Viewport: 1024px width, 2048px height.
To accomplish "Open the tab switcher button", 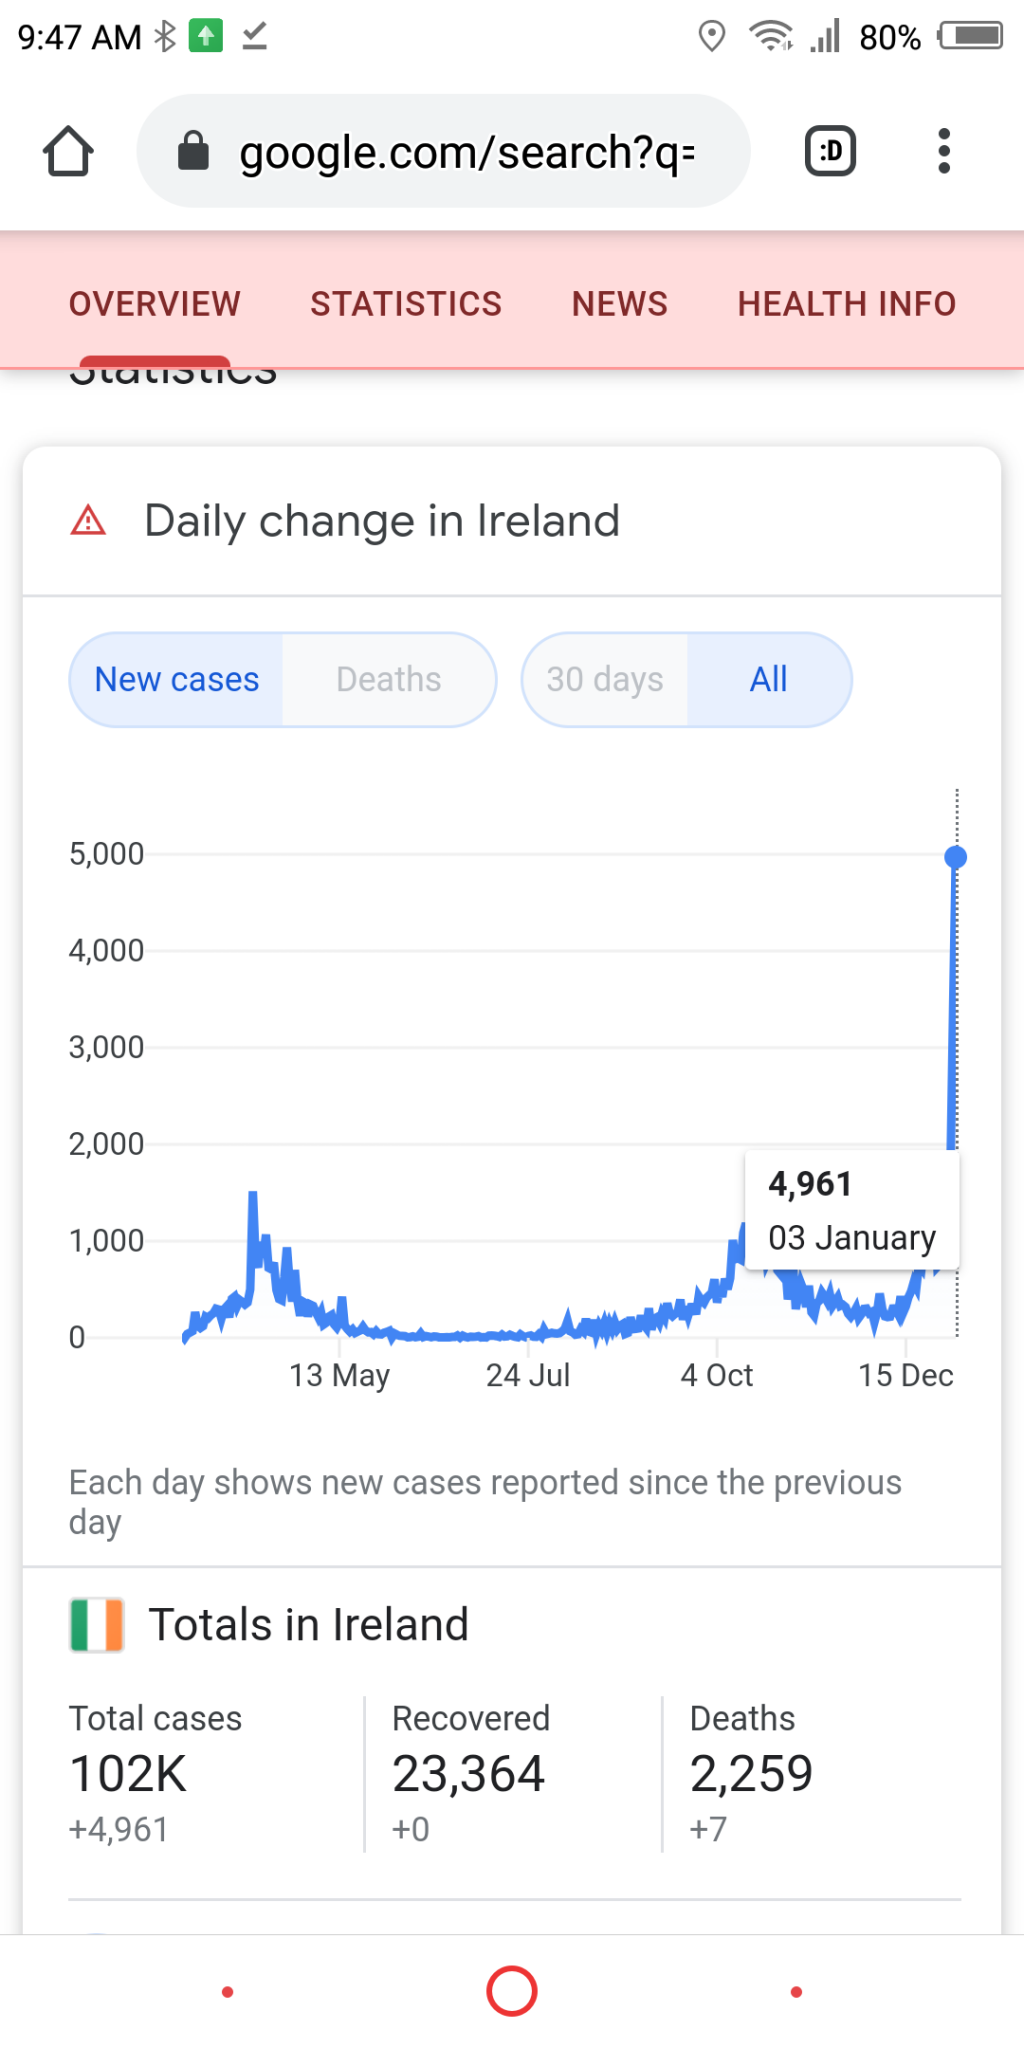I will tap(830, 152).
